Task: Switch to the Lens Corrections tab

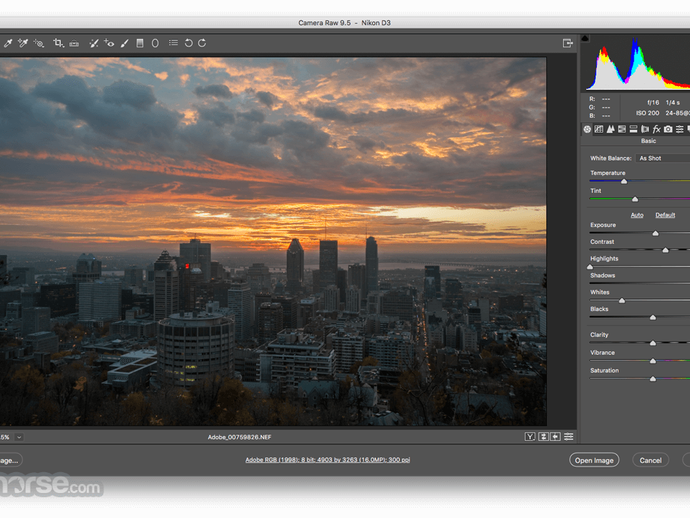Action: tap(645, 129)
